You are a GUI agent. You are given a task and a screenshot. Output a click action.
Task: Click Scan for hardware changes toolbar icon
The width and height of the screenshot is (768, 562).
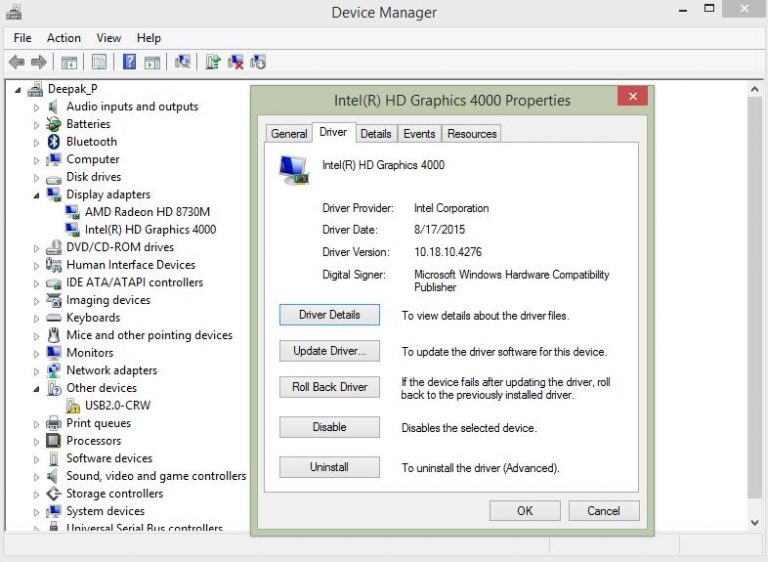182,62
